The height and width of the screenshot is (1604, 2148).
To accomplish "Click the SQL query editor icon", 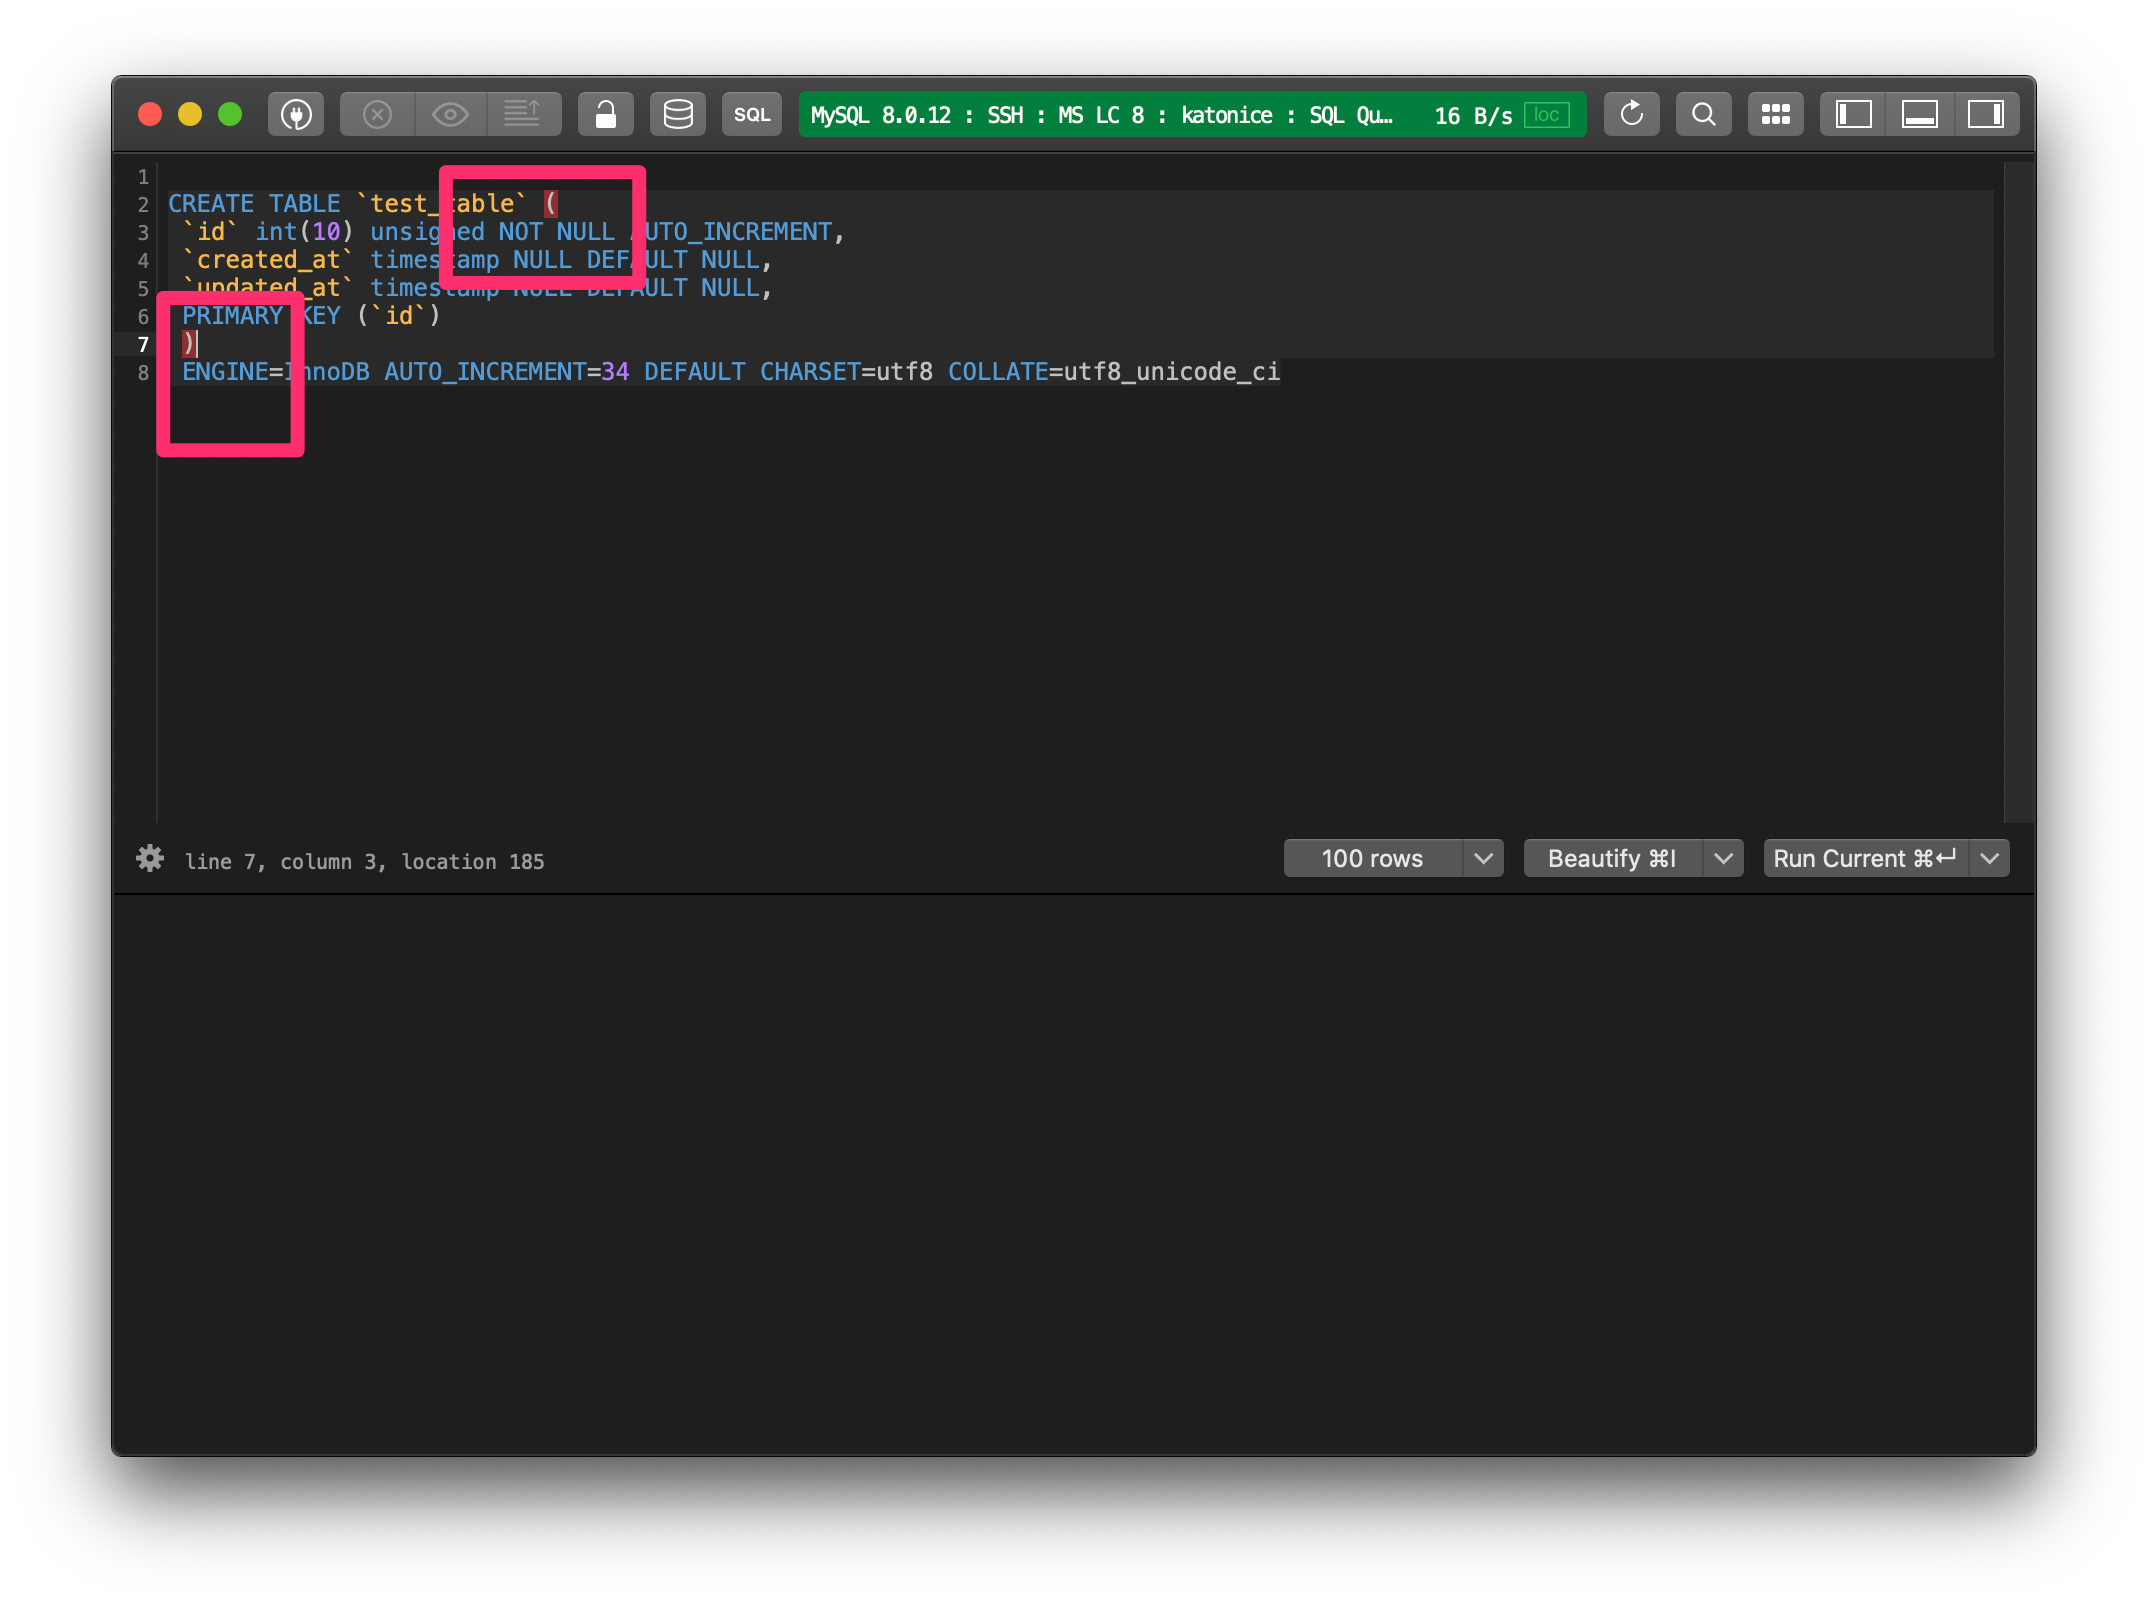I will click(x=751, y=113).
